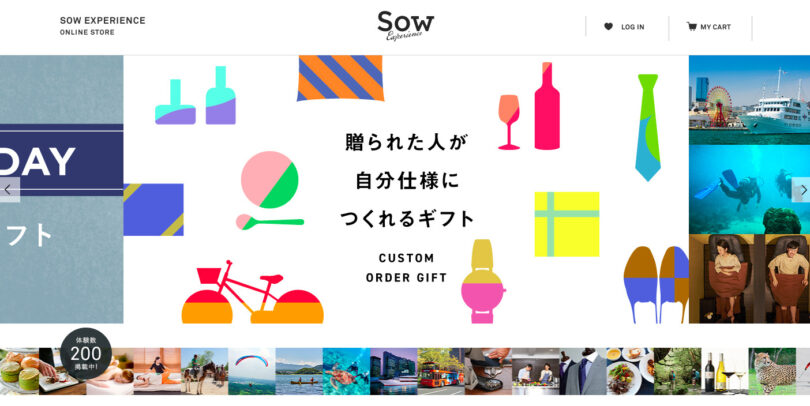The height and width of the screenshot is (406, 810).
Task: Open MY CART link
Action: click(715, 27)
